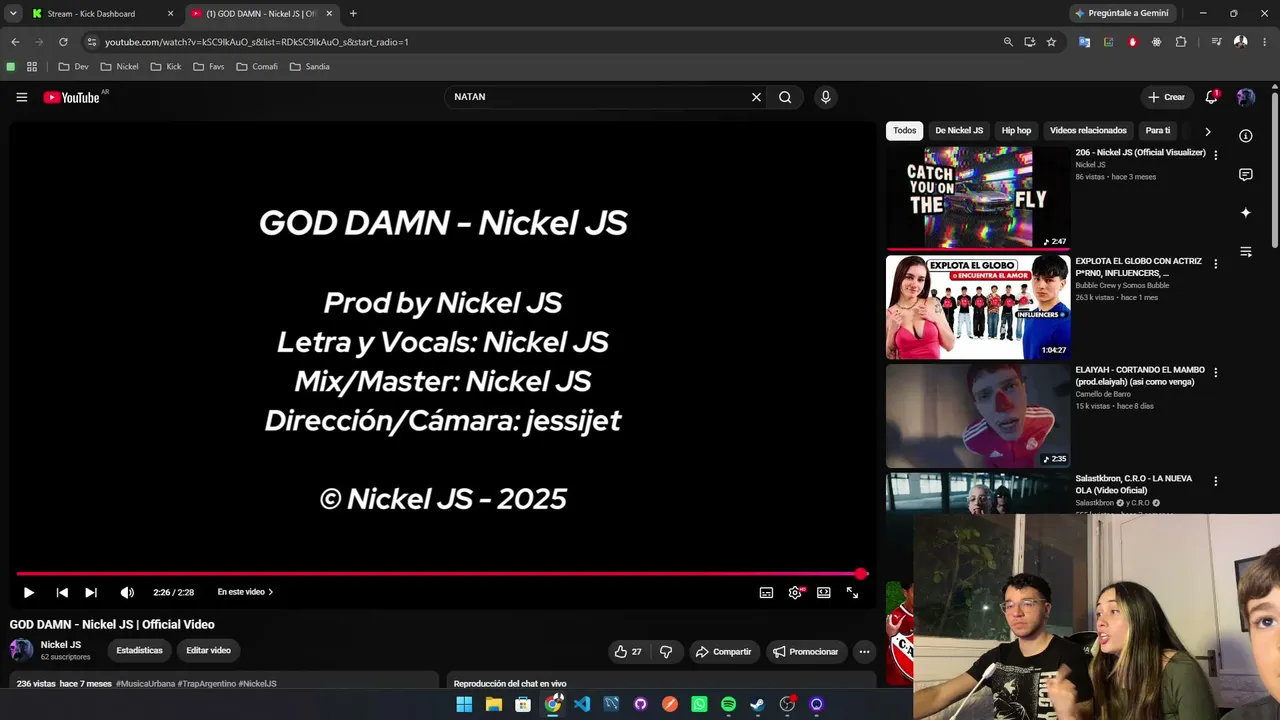
Task: Go to the YouTube home logo
Action: [x=72, y=97]
